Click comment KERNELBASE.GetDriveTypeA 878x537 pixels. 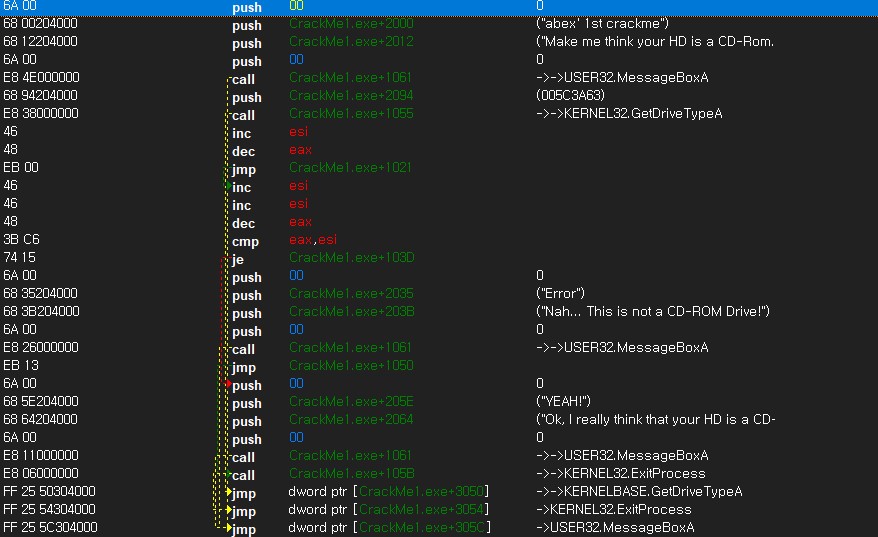639,492
